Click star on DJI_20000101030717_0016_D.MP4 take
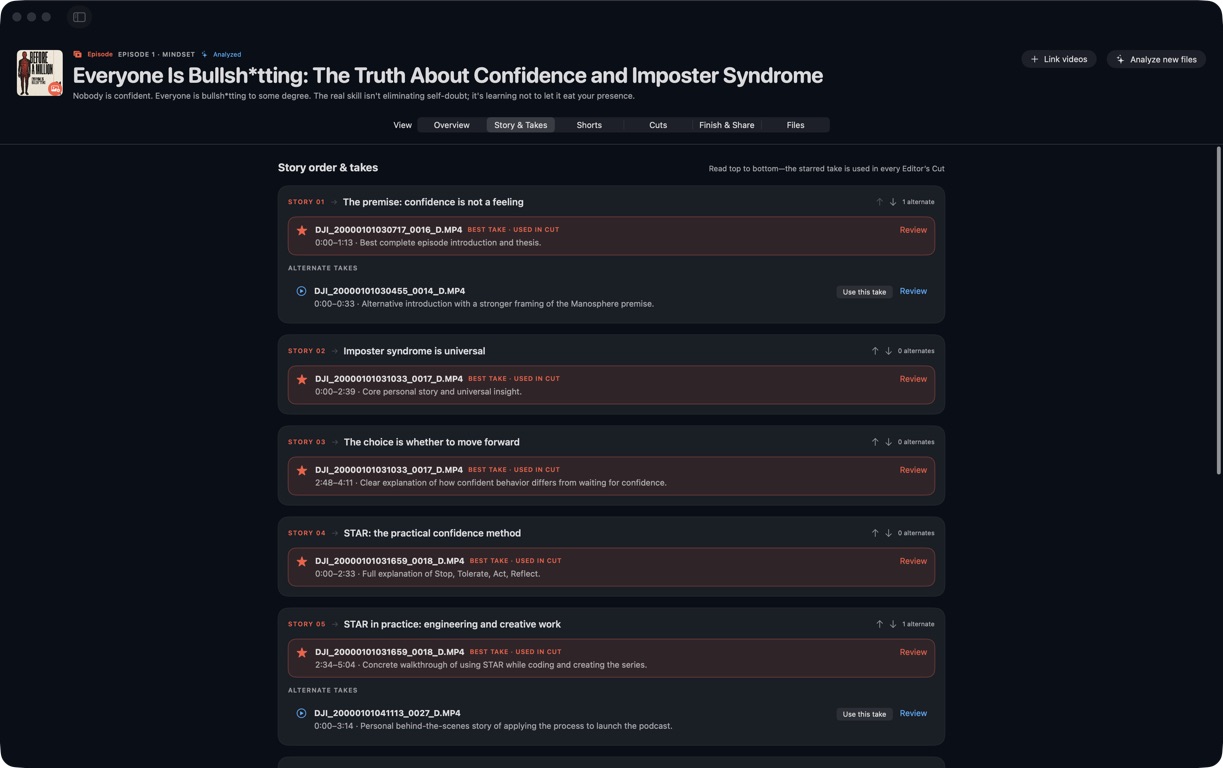This screenshot has width=1223, height=768. 302,231
